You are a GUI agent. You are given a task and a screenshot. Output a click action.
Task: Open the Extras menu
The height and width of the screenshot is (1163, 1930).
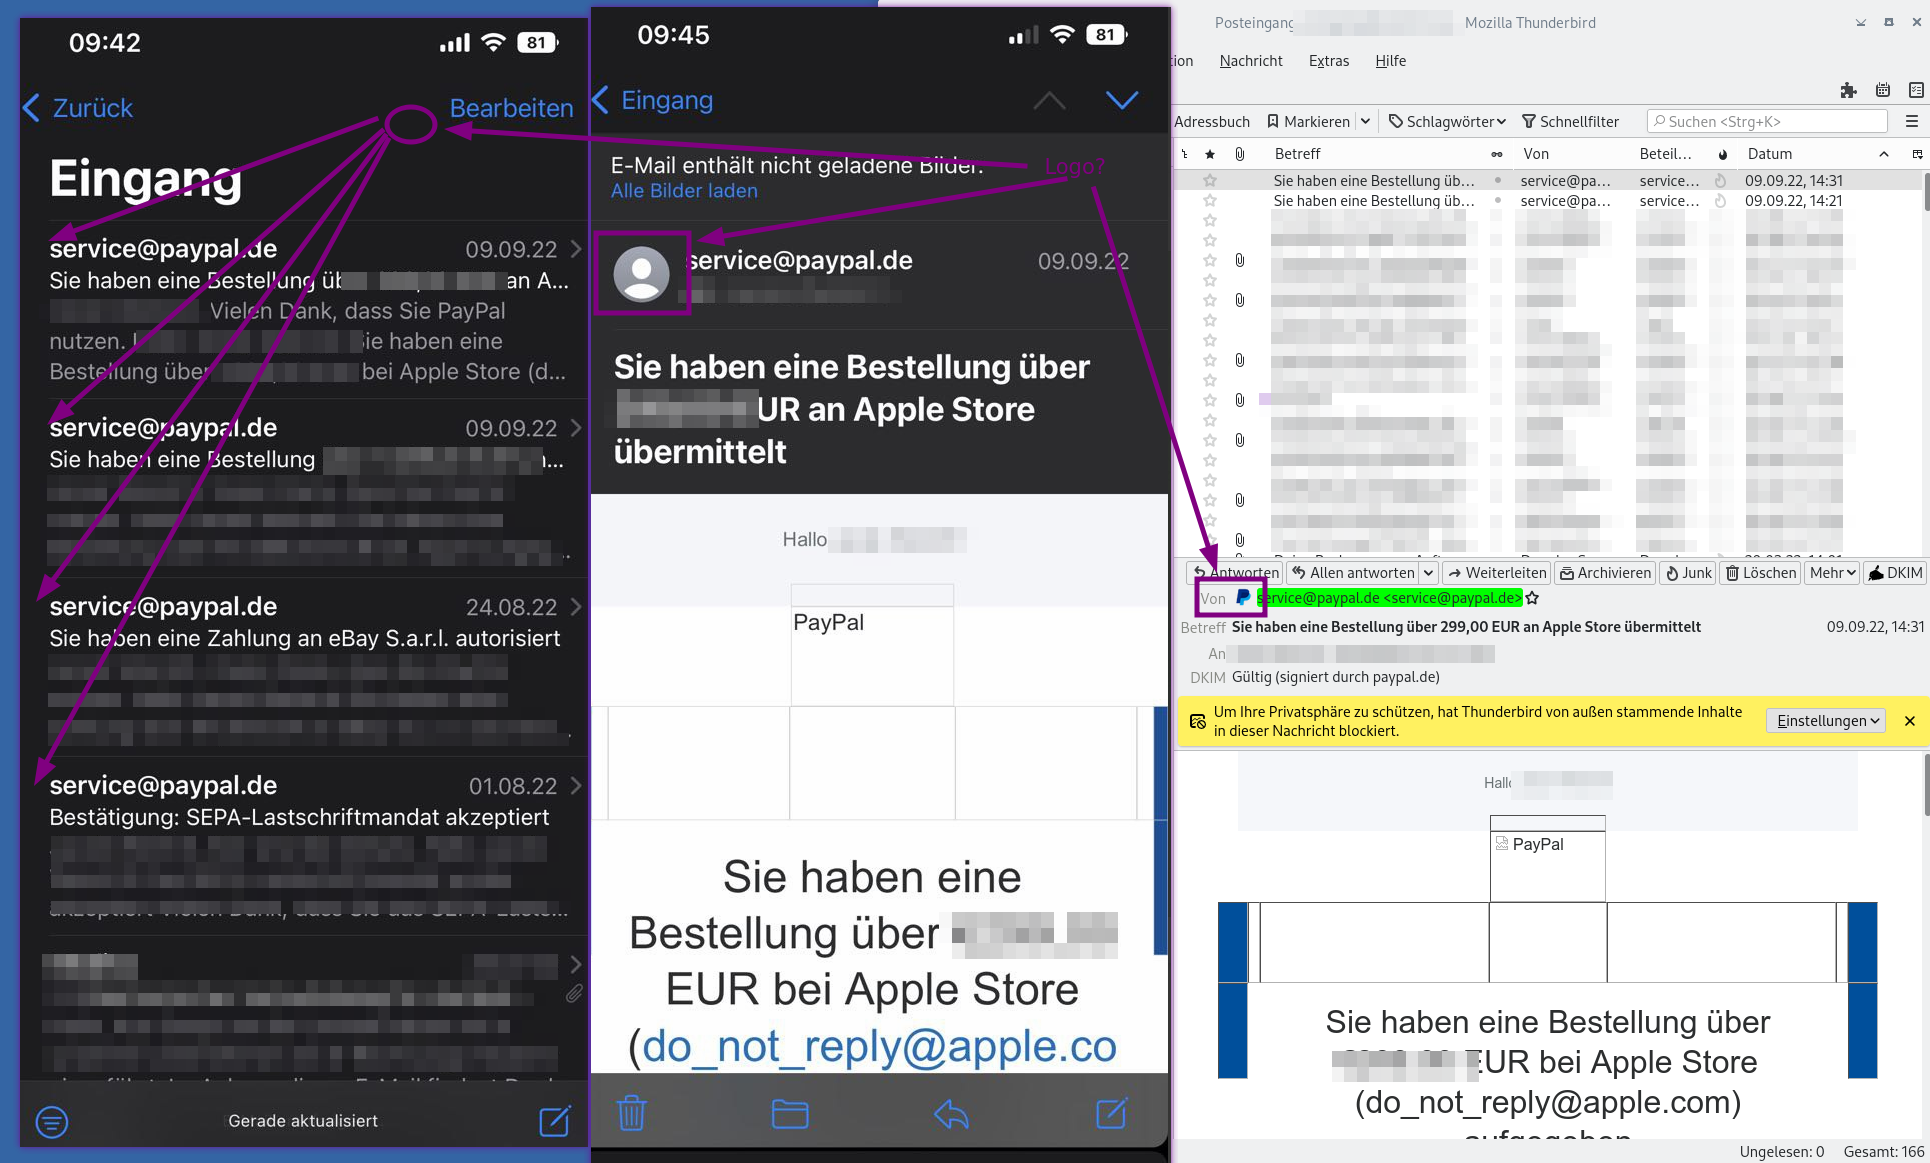coord(1328,61)
